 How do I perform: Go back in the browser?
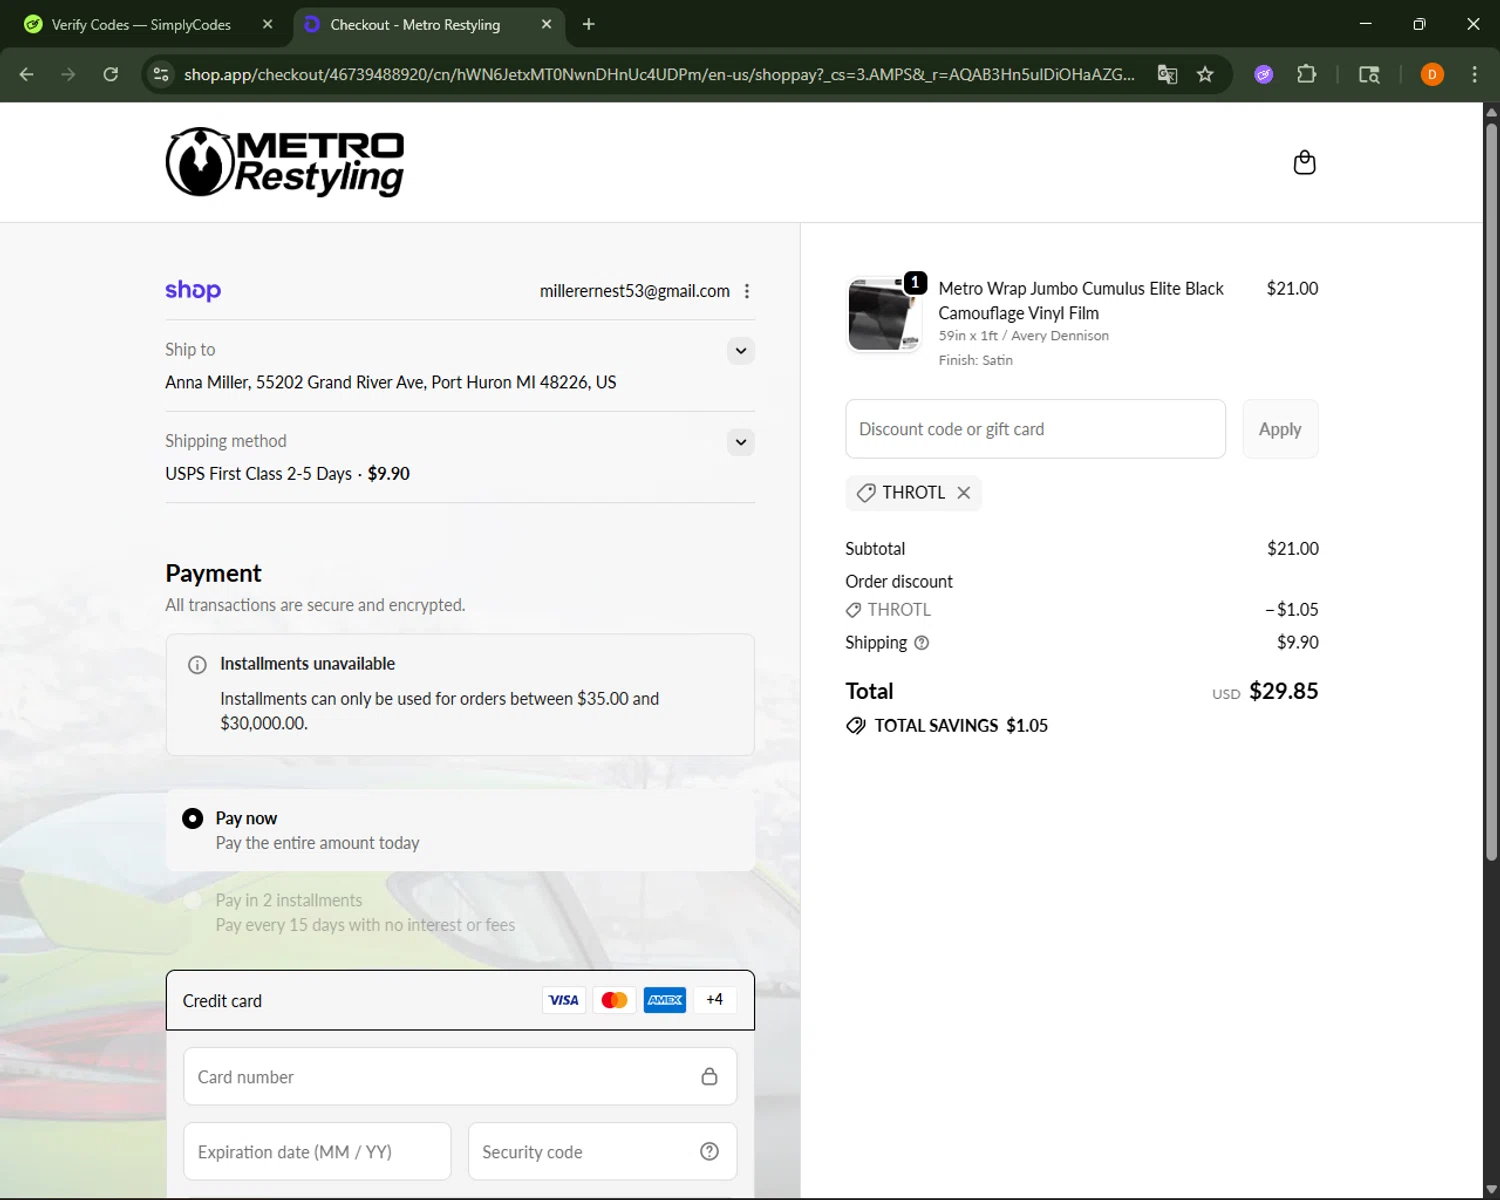pyautogui.click(x=27, y=74)
